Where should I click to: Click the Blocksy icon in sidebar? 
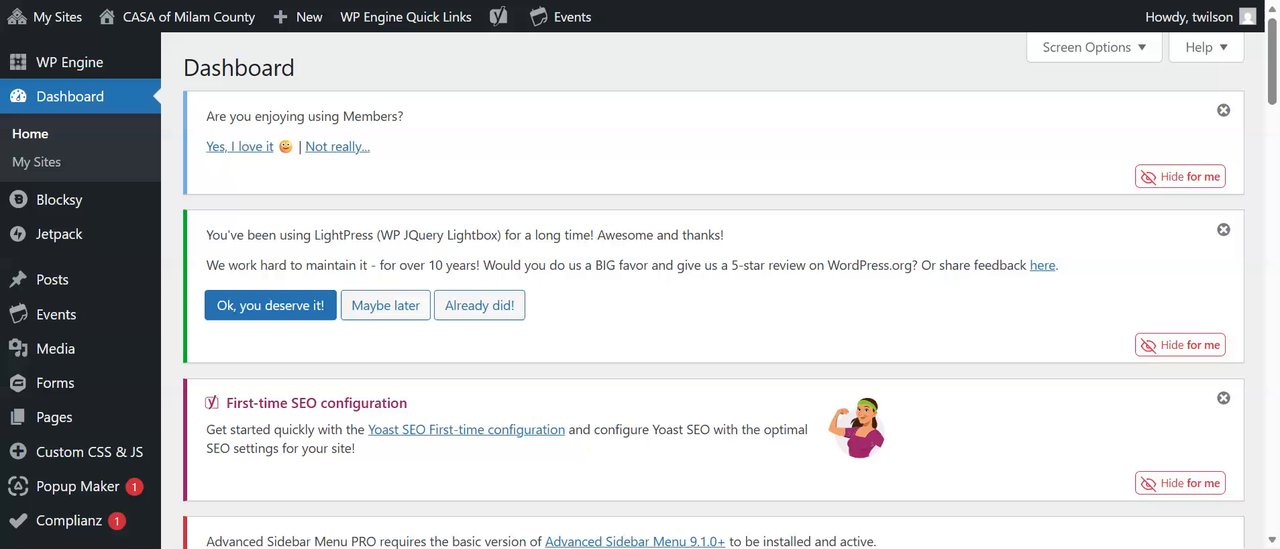click(x=17, y=200)
